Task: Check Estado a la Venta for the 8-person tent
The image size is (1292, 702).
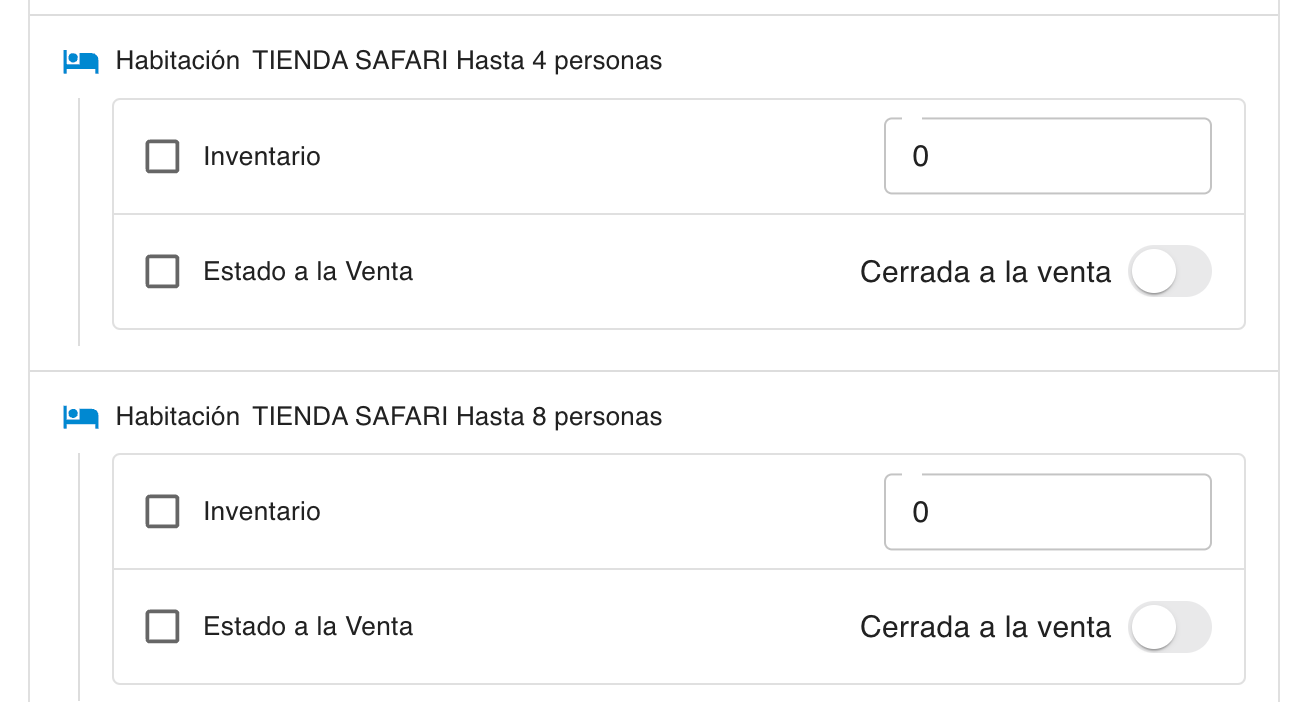Action: 162,627
